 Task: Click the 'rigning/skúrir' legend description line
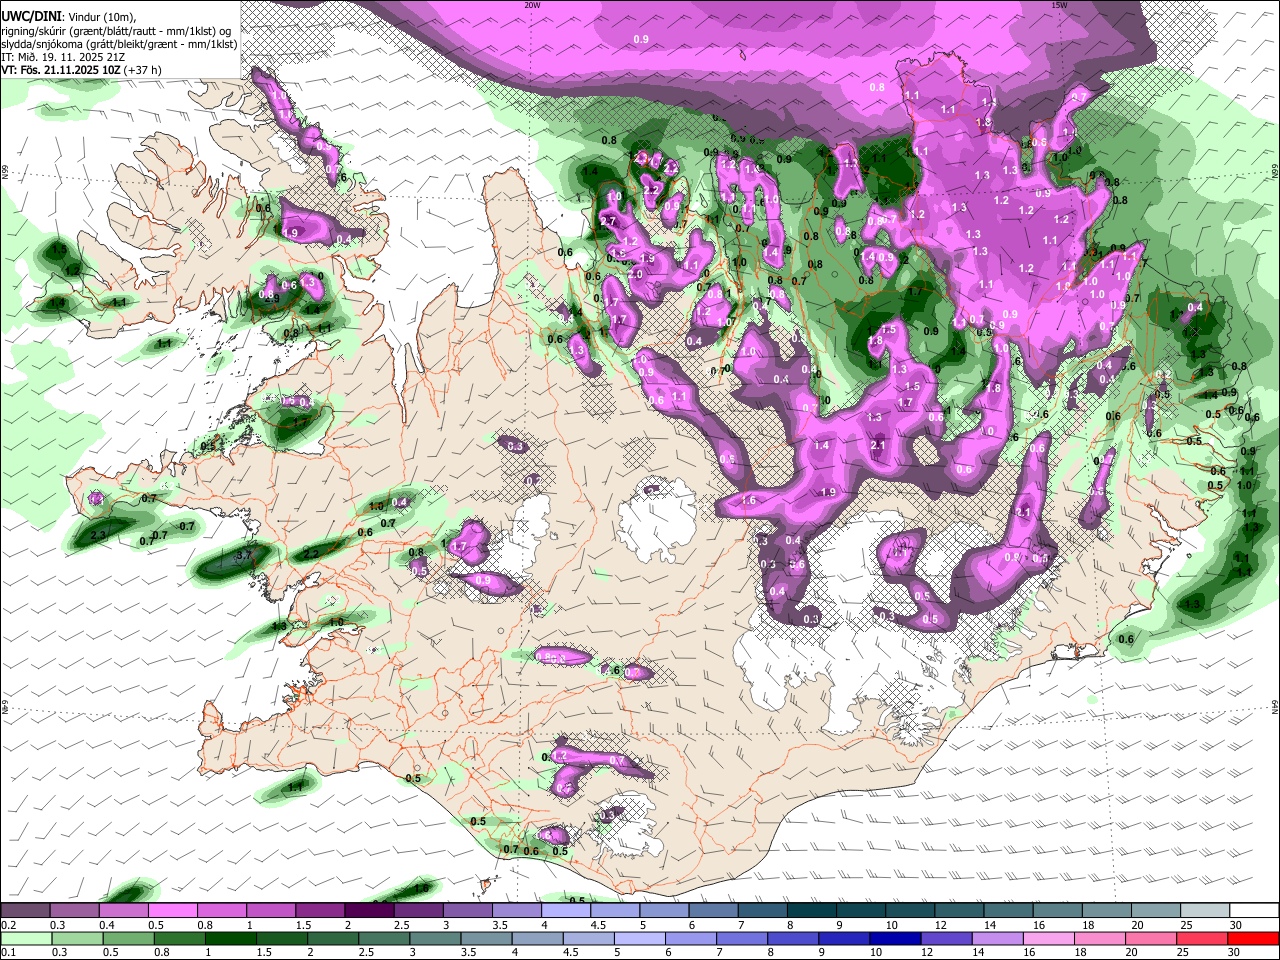tap(115, 31)
